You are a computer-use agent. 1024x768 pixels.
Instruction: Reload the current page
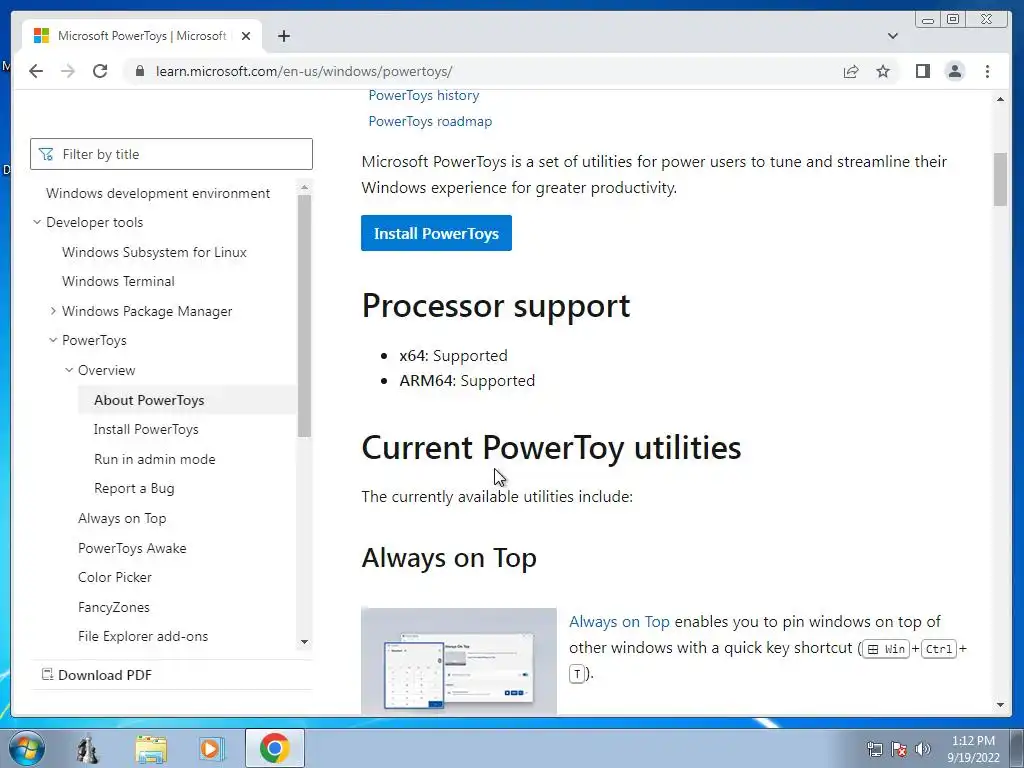click(100, 71)
